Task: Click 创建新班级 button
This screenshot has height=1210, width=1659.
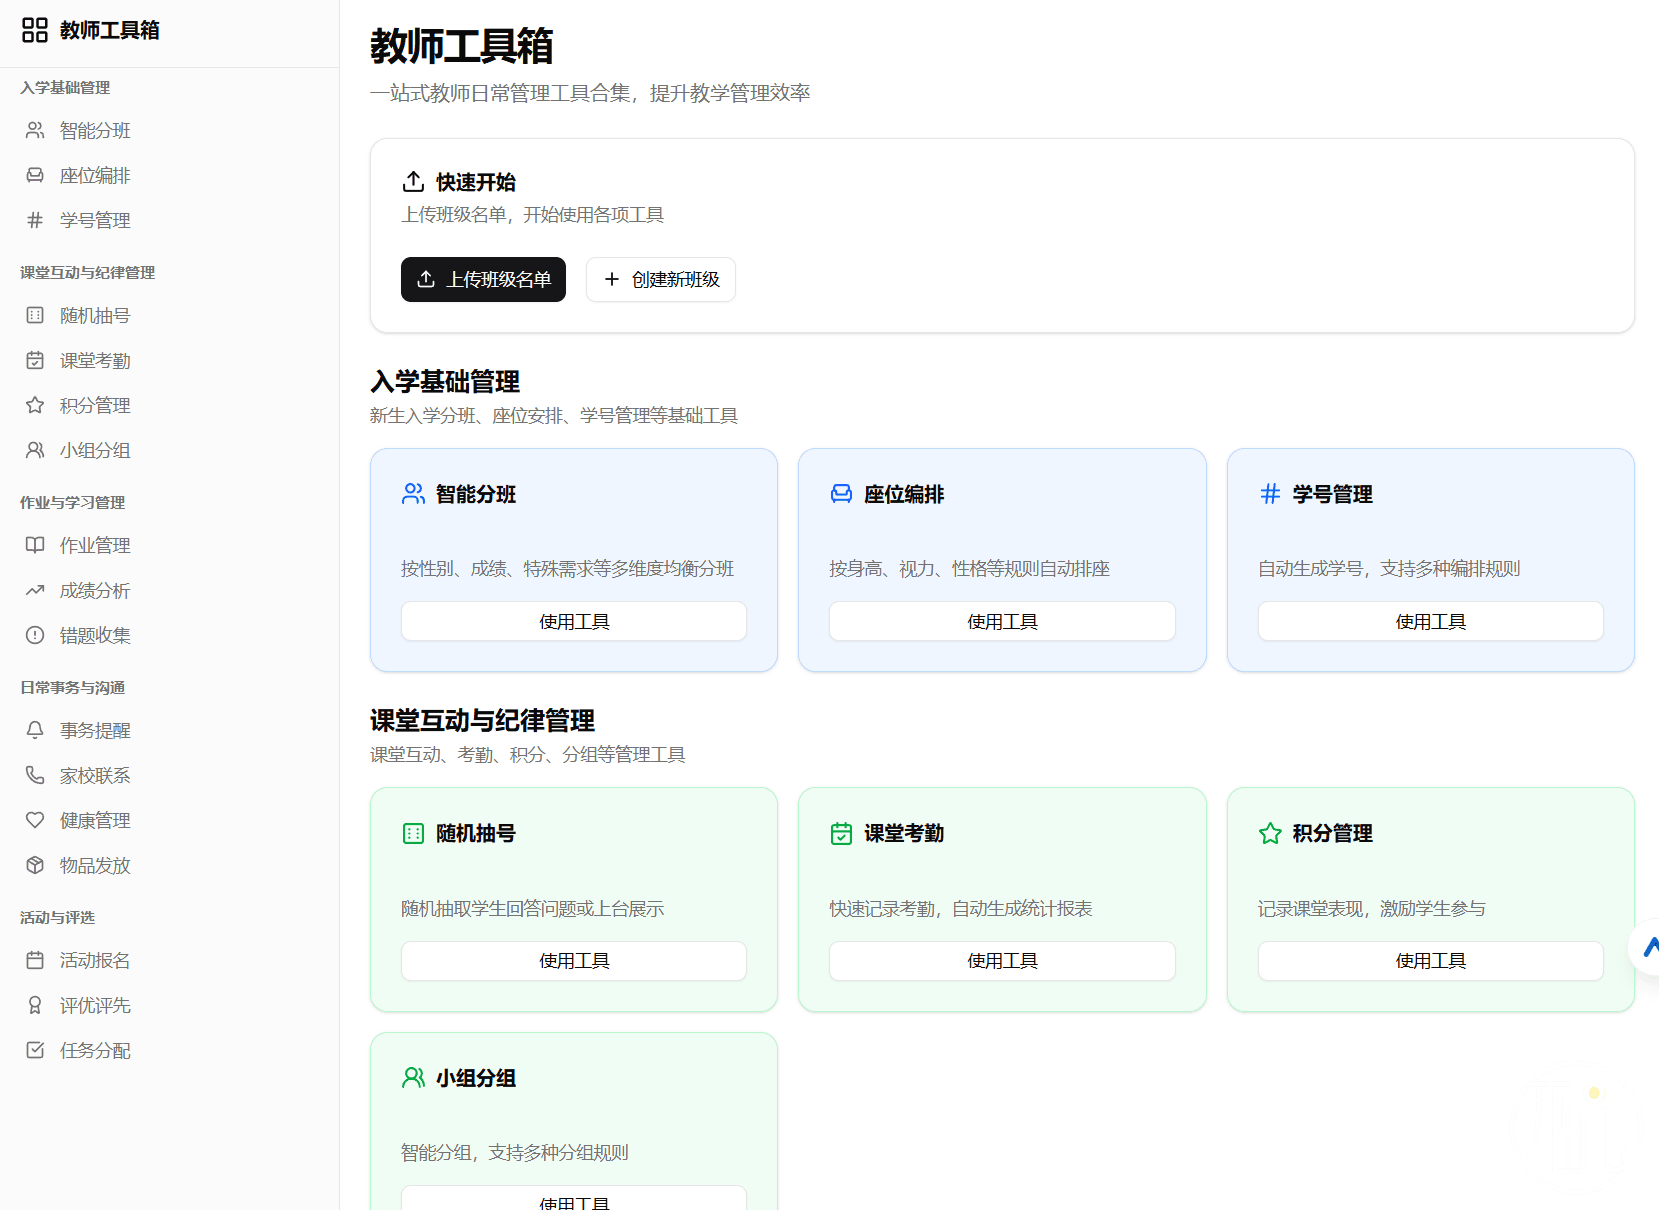Action: pos(661,280)
